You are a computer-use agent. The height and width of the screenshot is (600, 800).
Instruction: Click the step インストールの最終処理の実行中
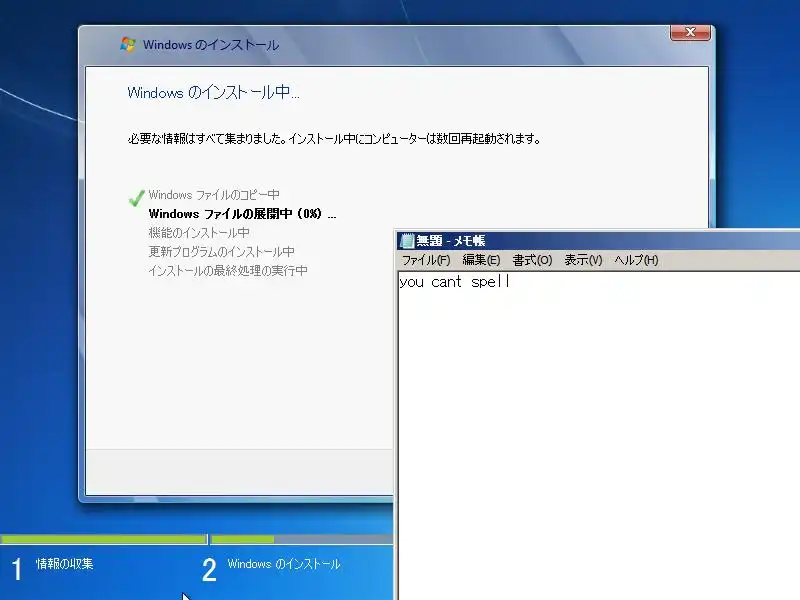click(228, 270)
